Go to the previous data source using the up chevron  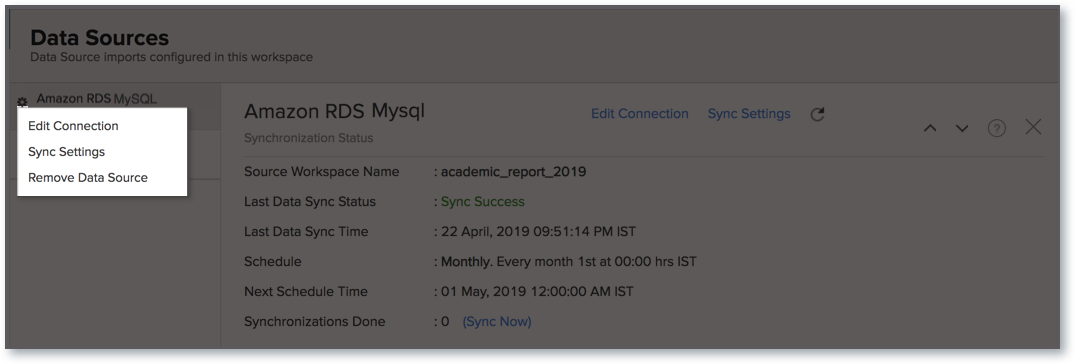click(930, 128)
